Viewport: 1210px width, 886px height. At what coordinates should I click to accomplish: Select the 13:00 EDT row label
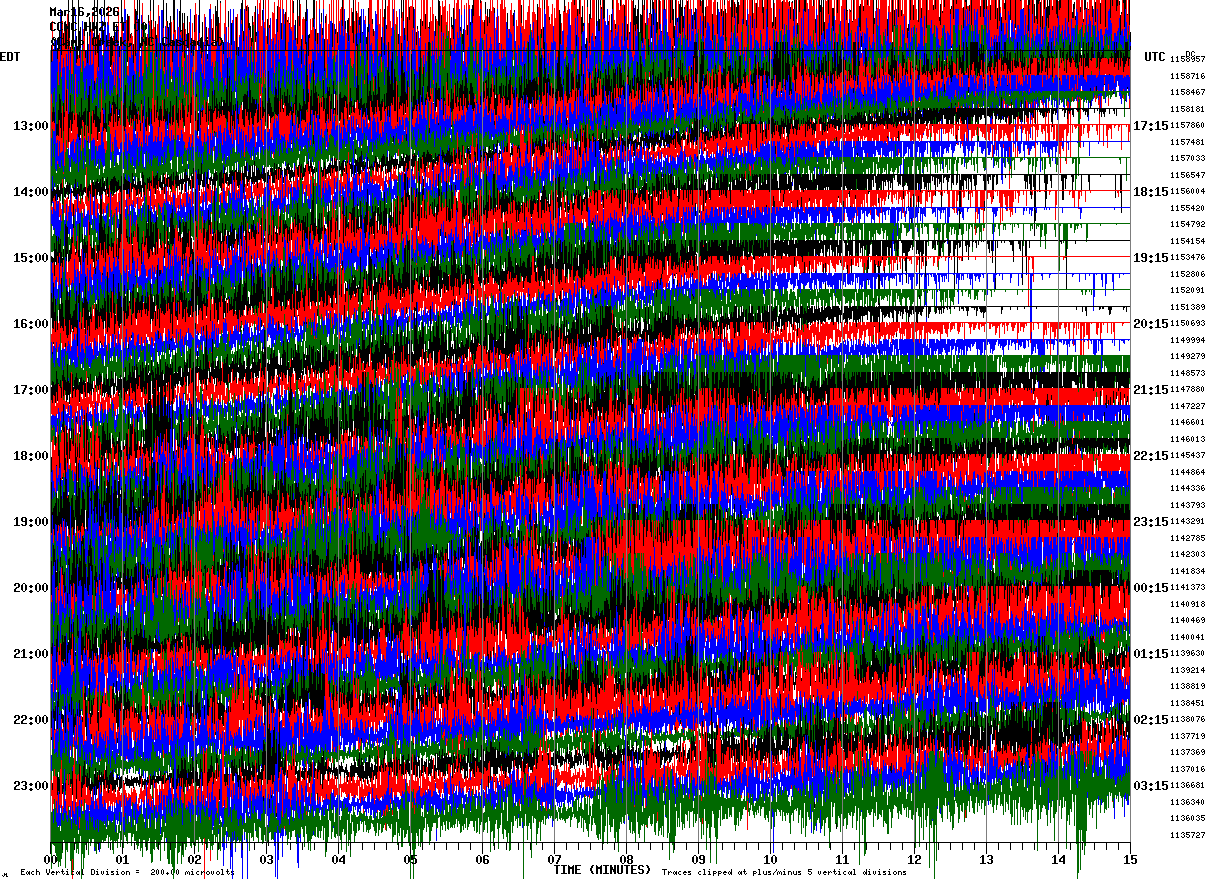tap(31, 126)
